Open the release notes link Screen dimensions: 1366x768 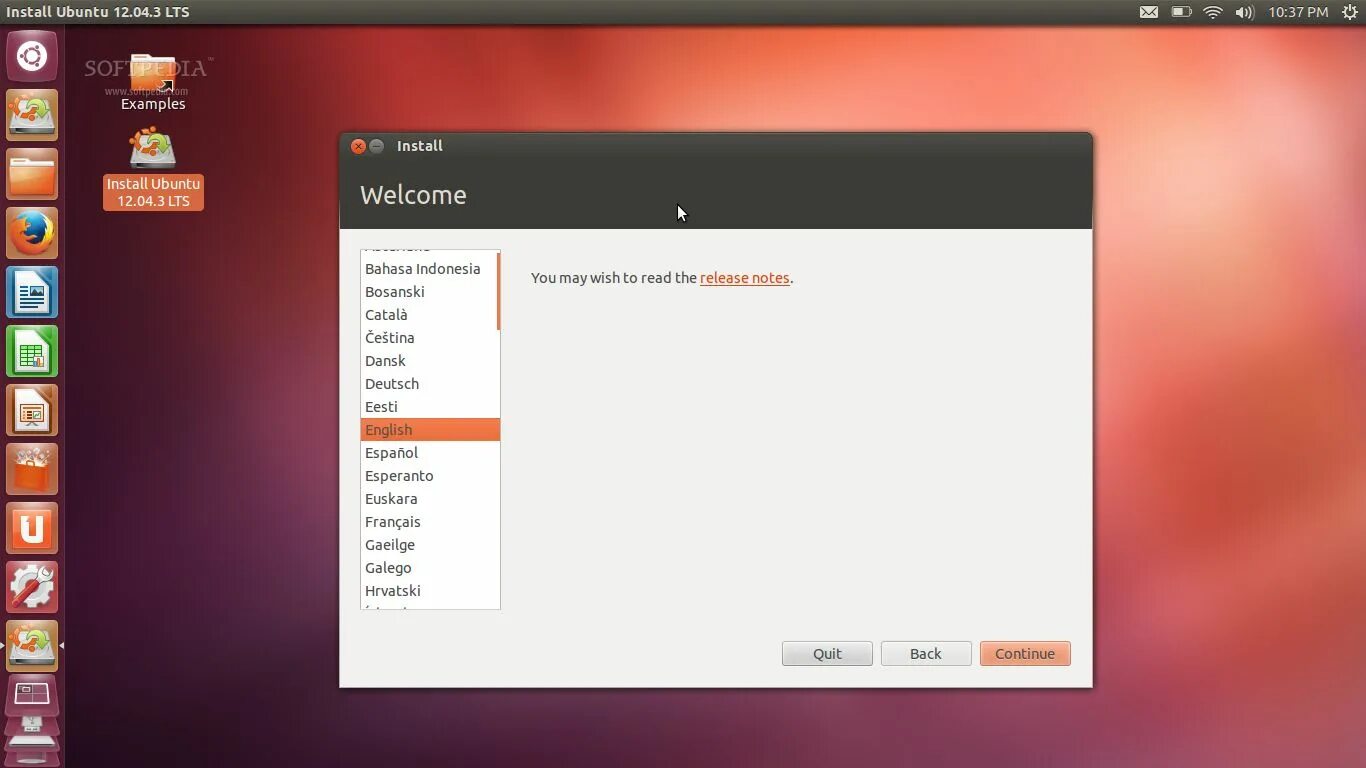tap(744, 278)
